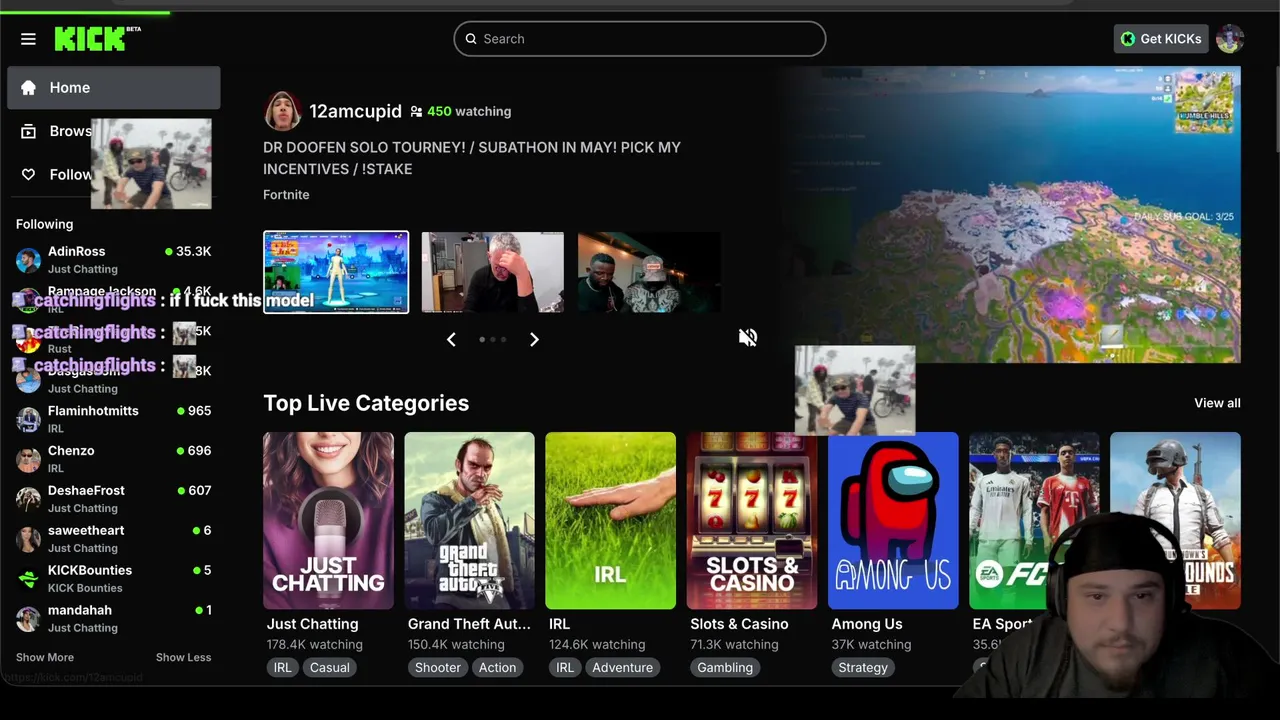Click the Get KICKs button

(x=1161, y=39)
